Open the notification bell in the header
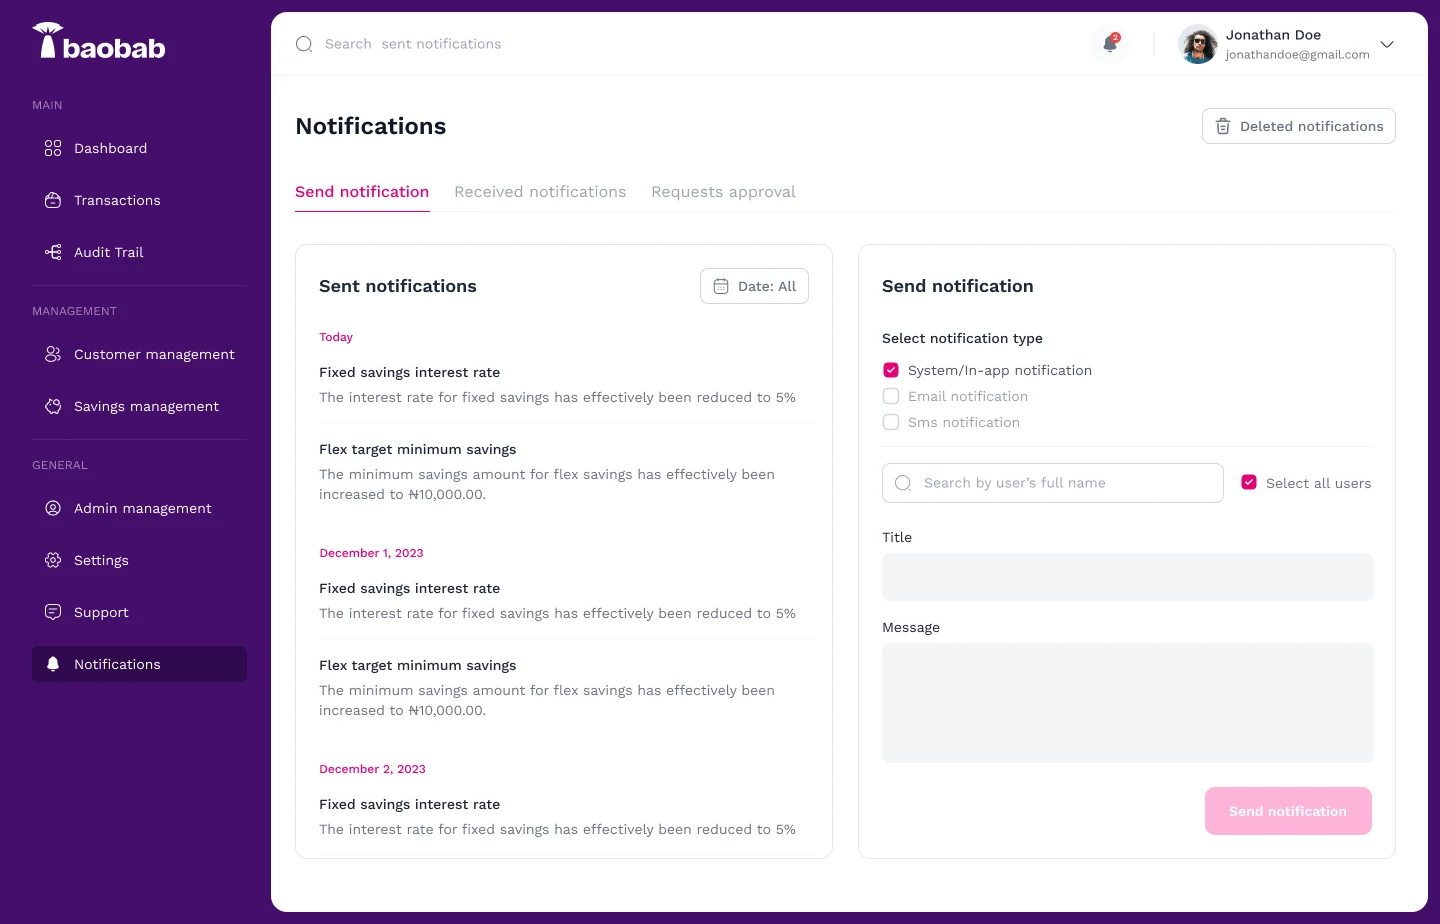The width and height of the screenshot is (1440, 924). (x=1110, y=44)
